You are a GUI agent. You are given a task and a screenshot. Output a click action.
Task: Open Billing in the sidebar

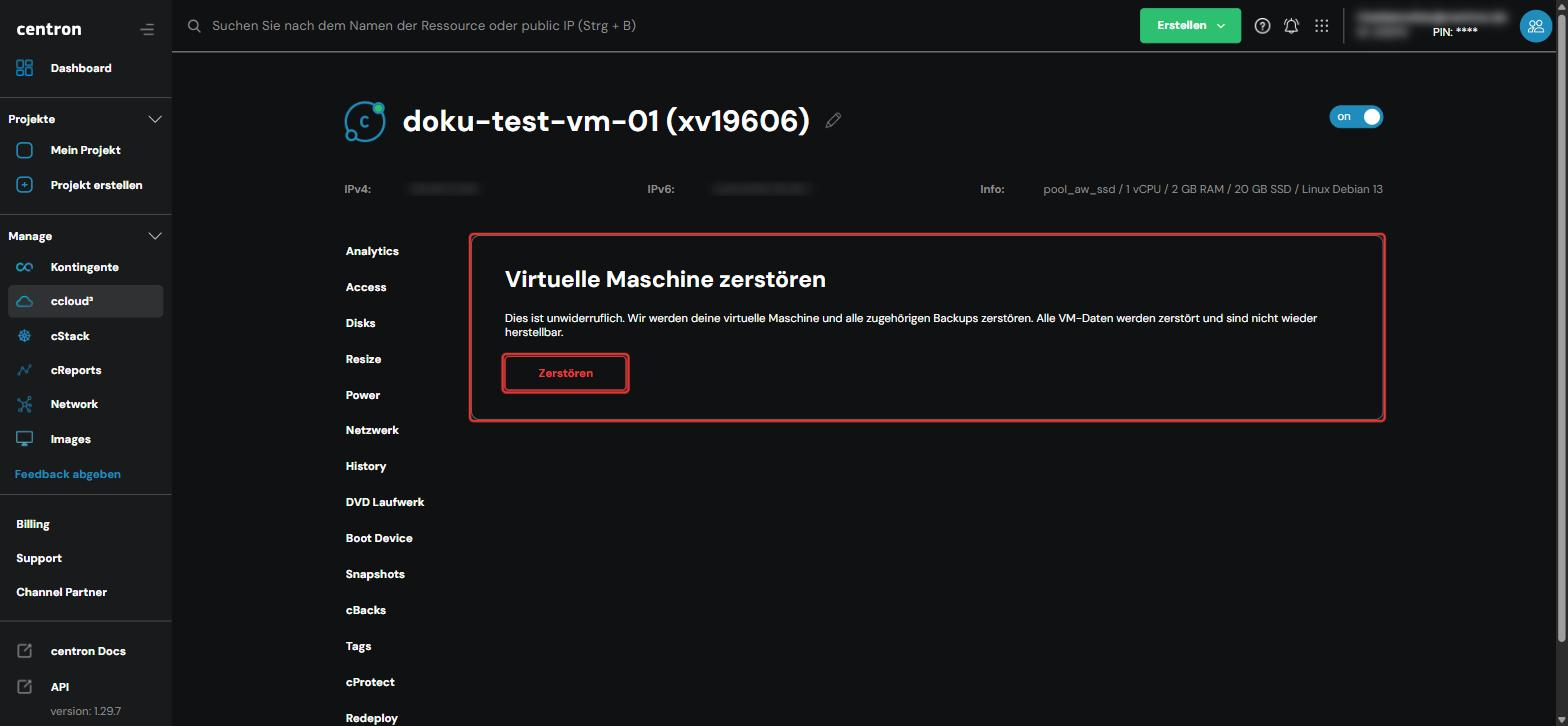tap(33, 524)
